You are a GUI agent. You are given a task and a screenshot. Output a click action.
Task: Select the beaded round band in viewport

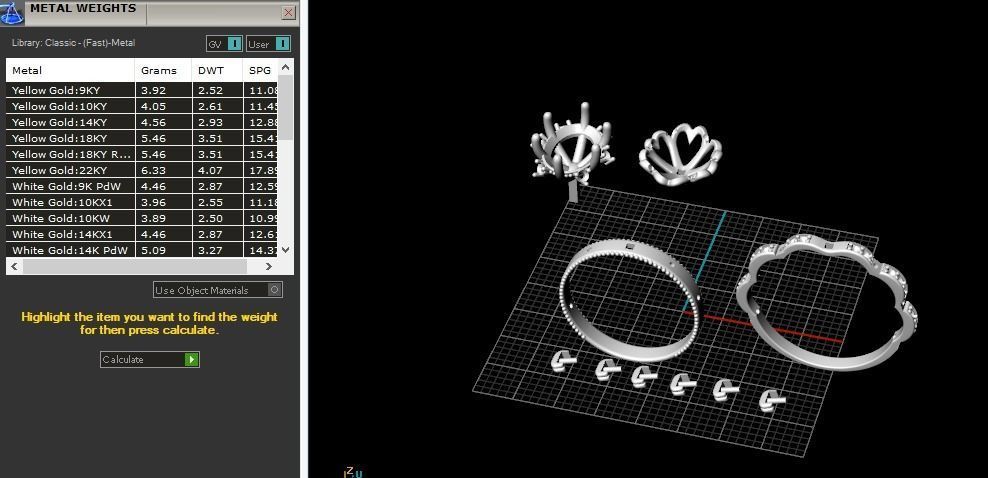[x=630, y=300]
